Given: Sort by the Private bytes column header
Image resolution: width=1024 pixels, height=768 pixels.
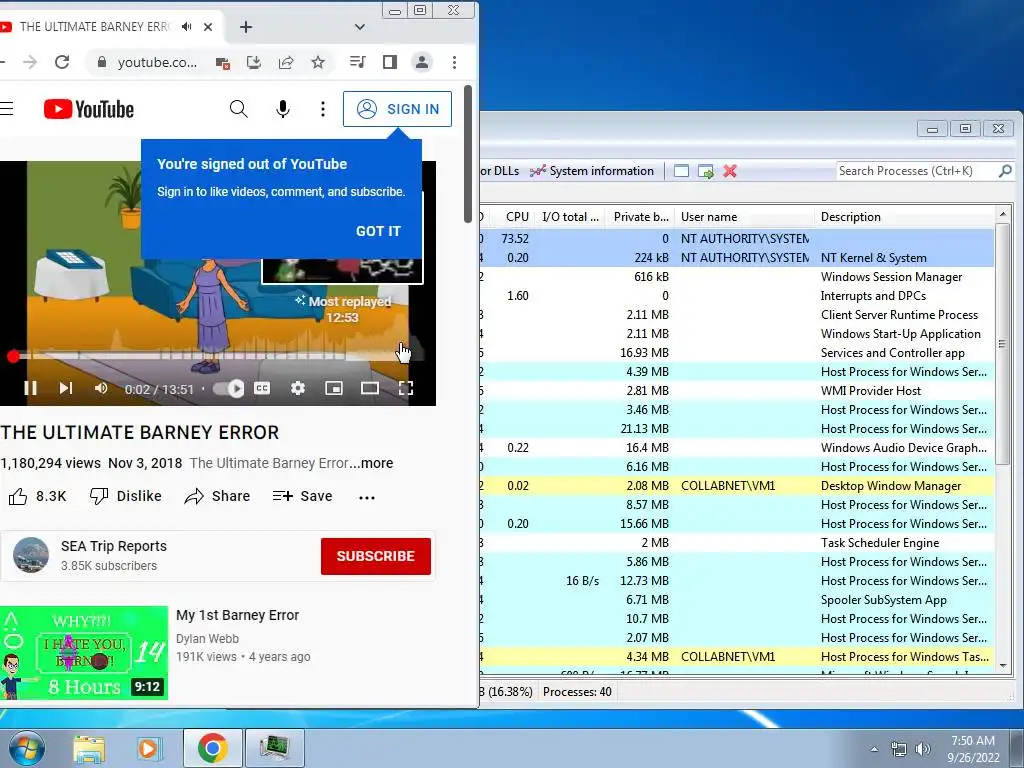Looking at the screenshot, I should click(640, 217).
